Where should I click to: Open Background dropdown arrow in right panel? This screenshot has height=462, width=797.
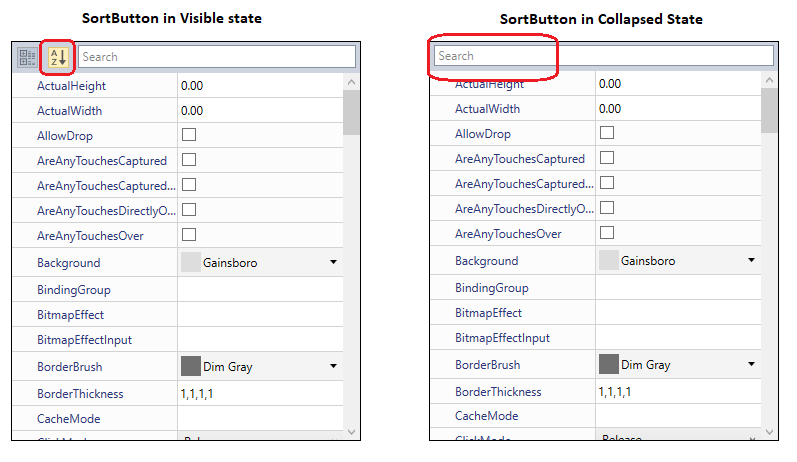coord(751,260)
